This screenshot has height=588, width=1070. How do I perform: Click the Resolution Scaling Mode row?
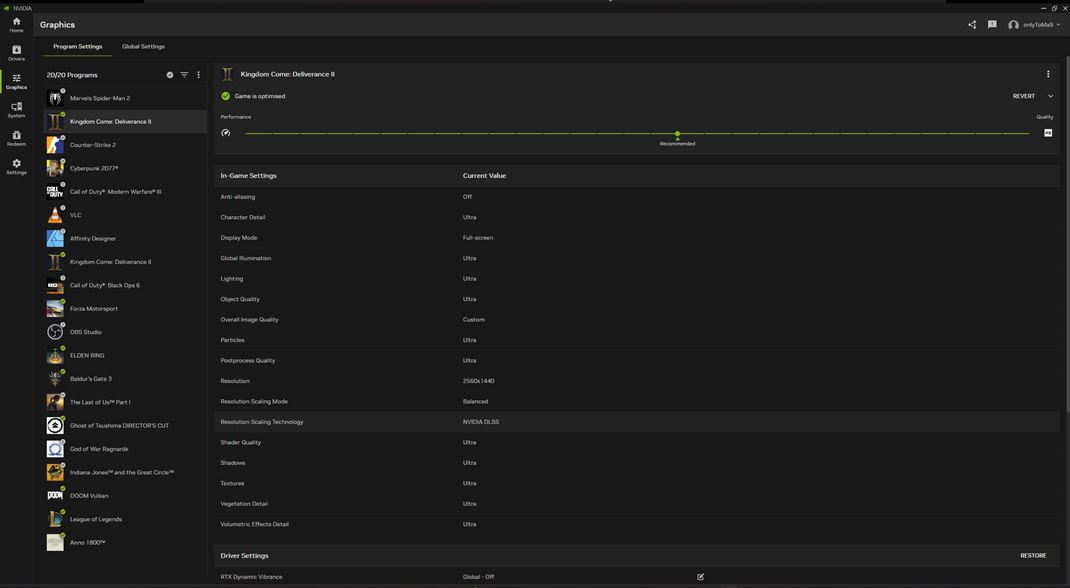pos(637,402)
